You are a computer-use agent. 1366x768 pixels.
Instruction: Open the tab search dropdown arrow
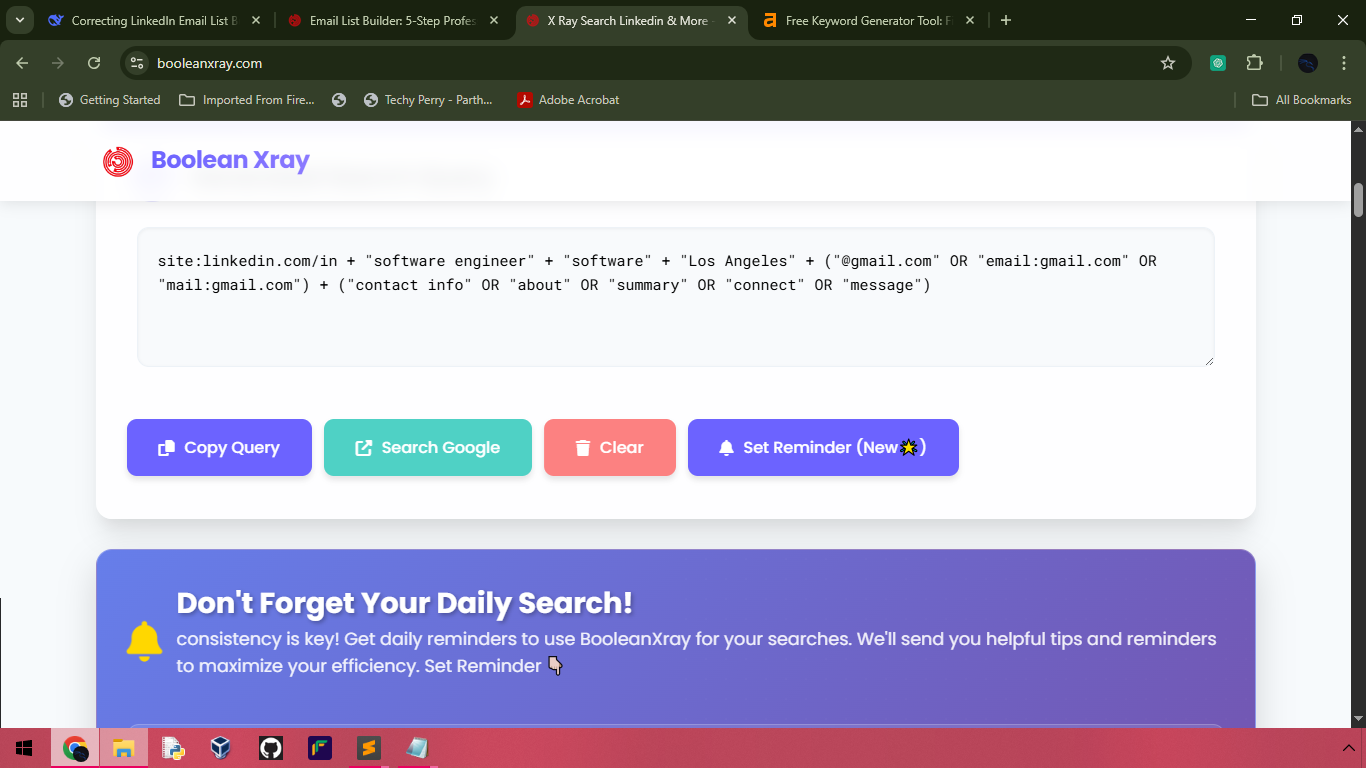click(20, 20)
